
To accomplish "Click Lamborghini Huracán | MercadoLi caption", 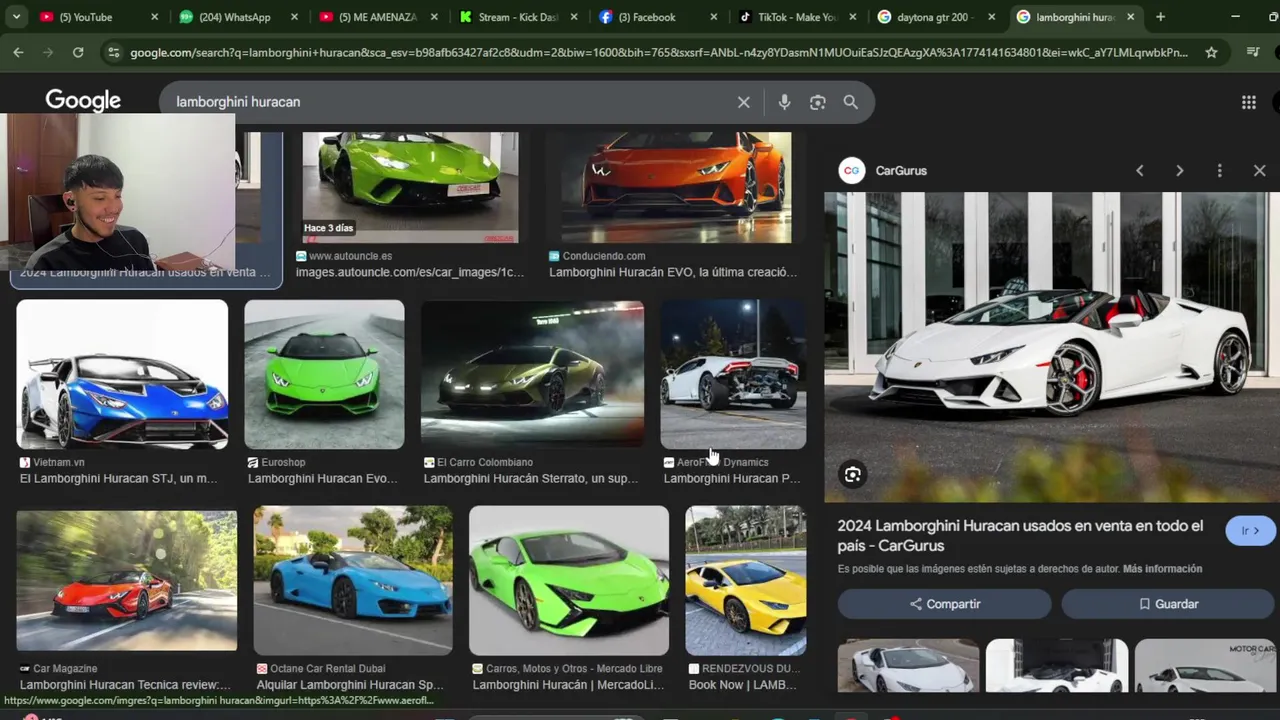I will tap(568, 685).
